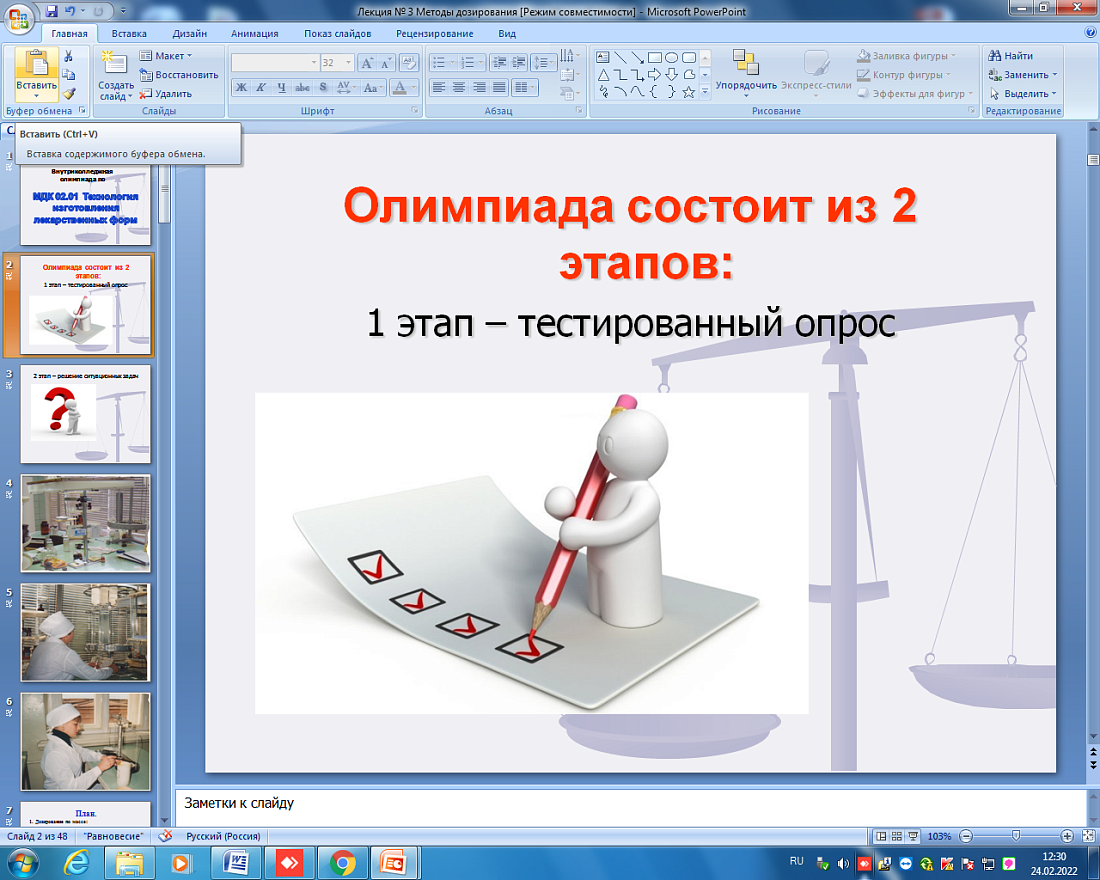
Task: Switch to Slide Sorter view in status bar
Action: pyautogui.click(x=897, y=836)
